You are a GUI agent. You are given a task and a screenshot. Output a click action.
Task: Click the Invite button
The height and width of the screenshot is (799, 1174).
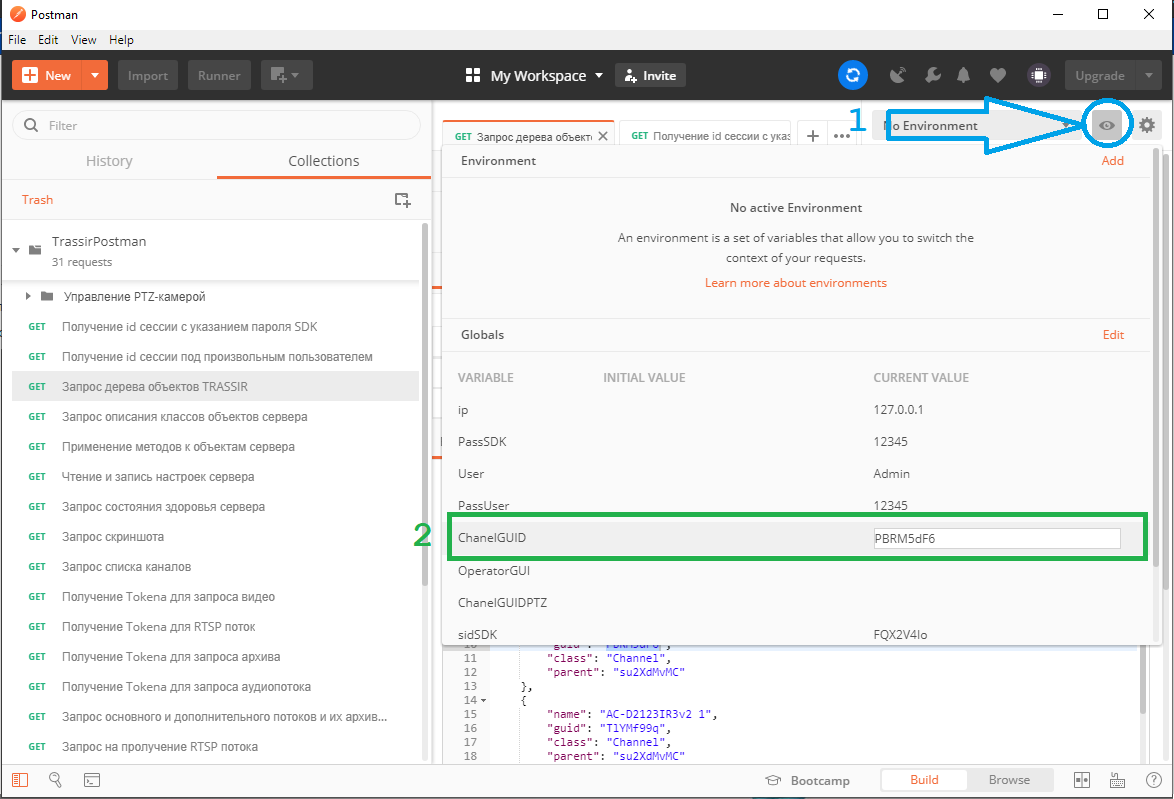(x=650, y=75)
